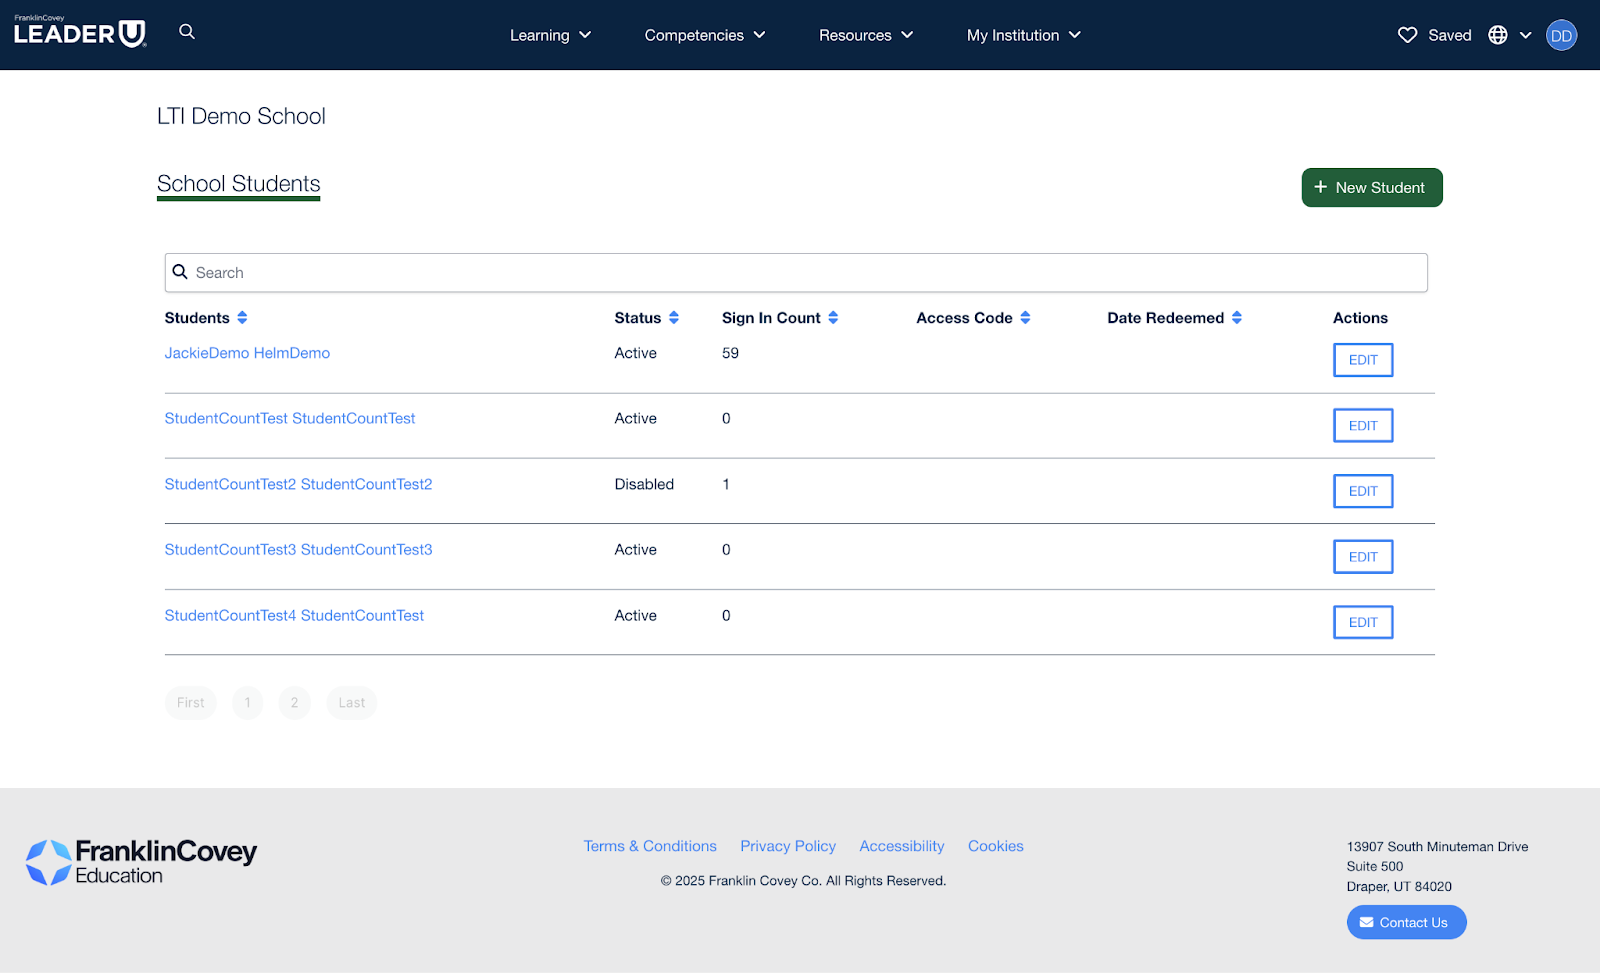Image resolution: width=1600 pixels, height=973 pixels.
Task: Sort table by Students column arrows
Action: point(242,318)
